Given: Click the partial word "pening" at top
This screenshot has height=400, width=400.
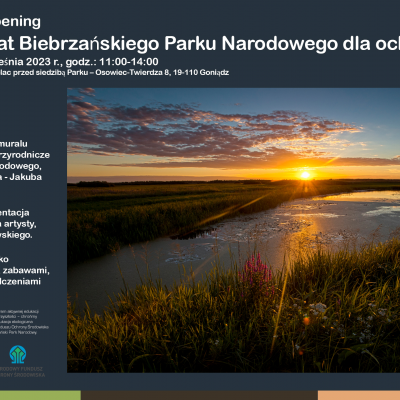Looking at the screenshot, I should pos(20,22).
